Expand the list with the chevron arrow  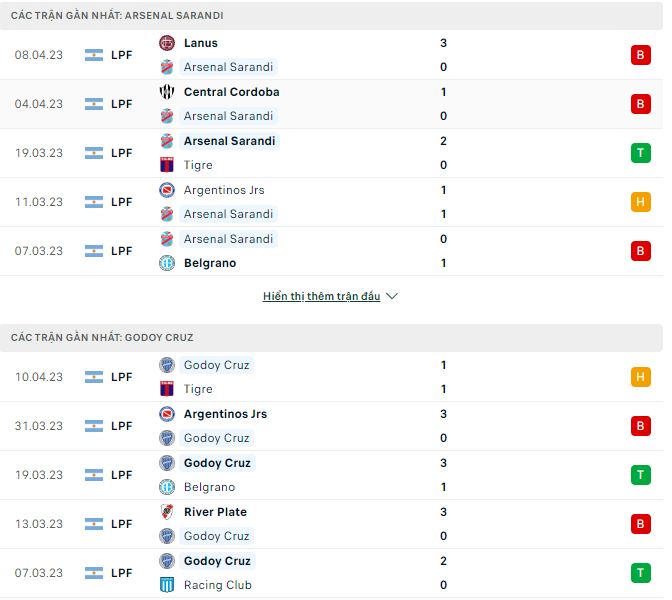[x=392, y=297]
